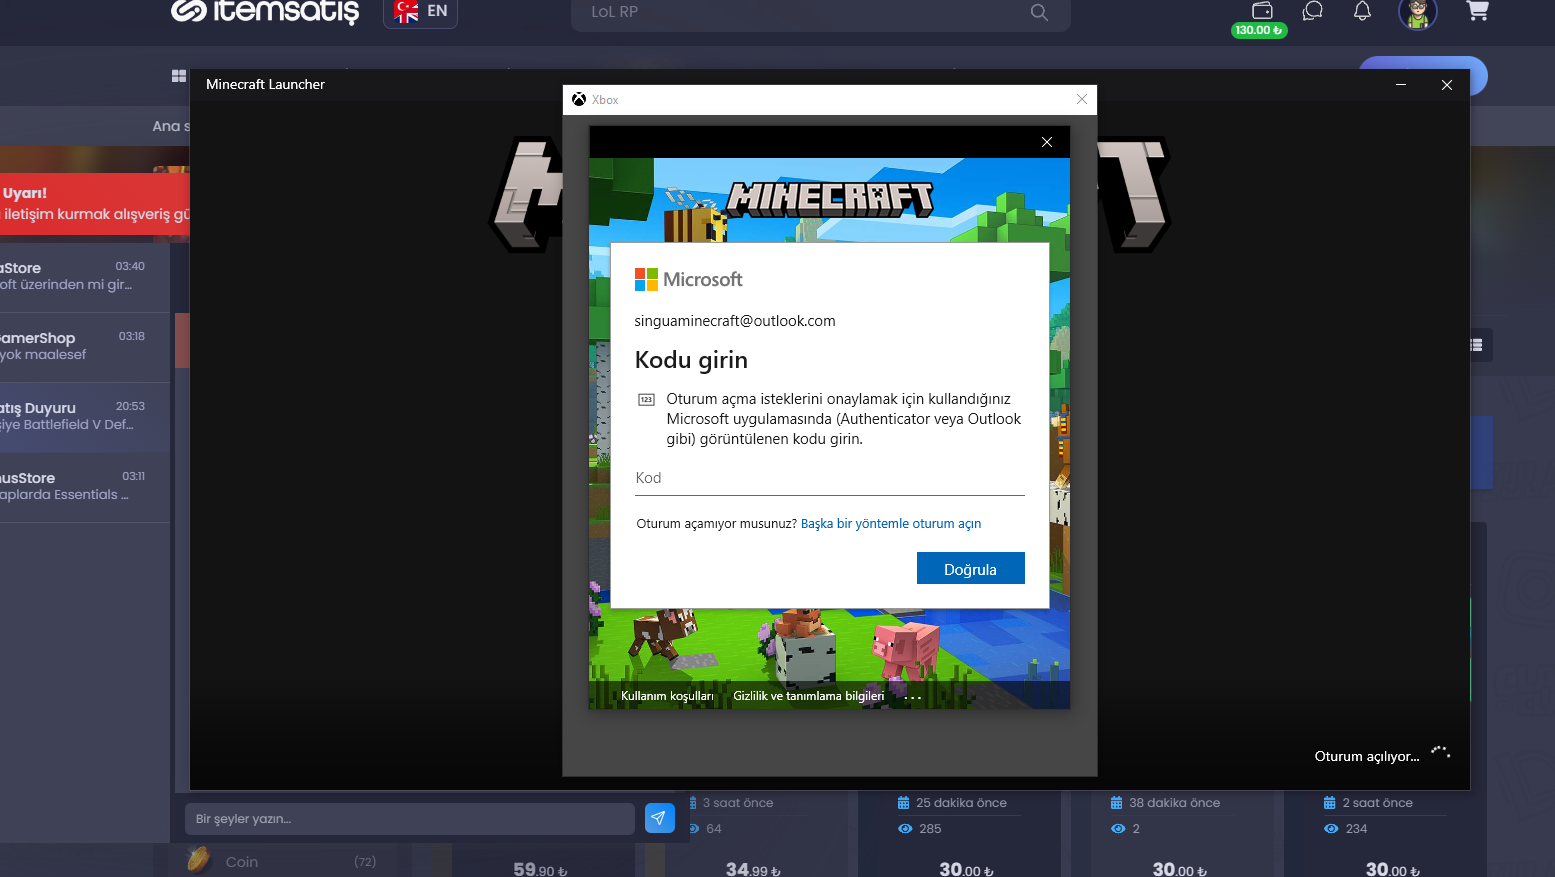Click the Microsoft logo in sign-in form
Screen dimensions: 1555x877
point(688,279)
